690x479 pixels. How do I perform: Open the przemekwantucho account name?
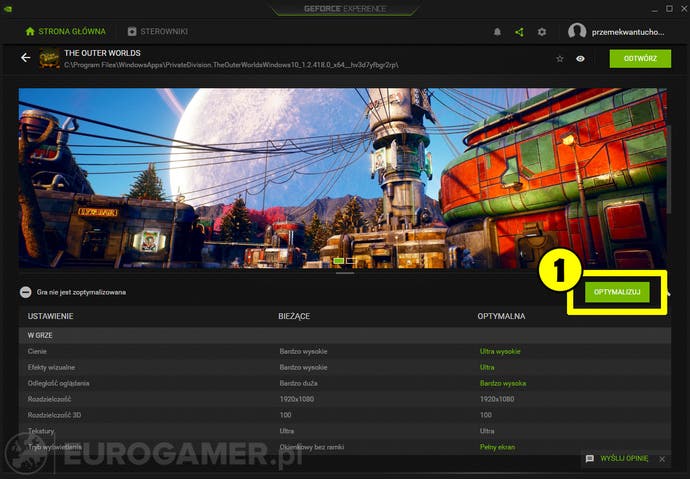(628, 32)
